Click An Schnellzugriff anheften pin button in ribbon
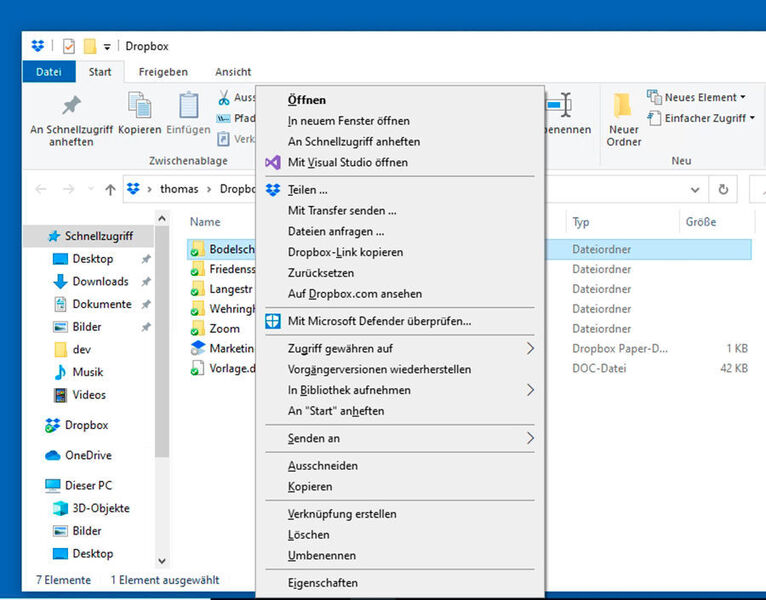 pyautogui.click(x=71, y=120)
